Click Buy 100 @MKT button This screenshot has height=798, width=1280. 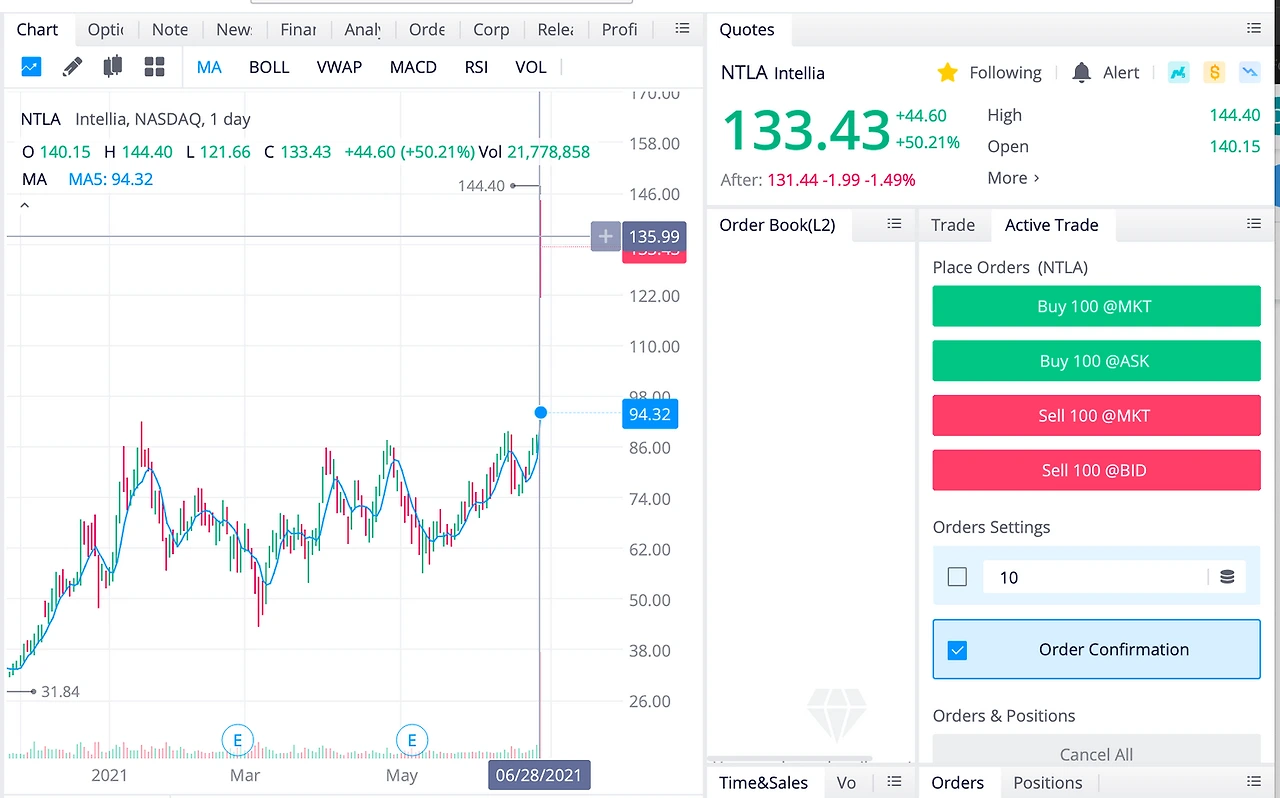tap(1096, 306)
